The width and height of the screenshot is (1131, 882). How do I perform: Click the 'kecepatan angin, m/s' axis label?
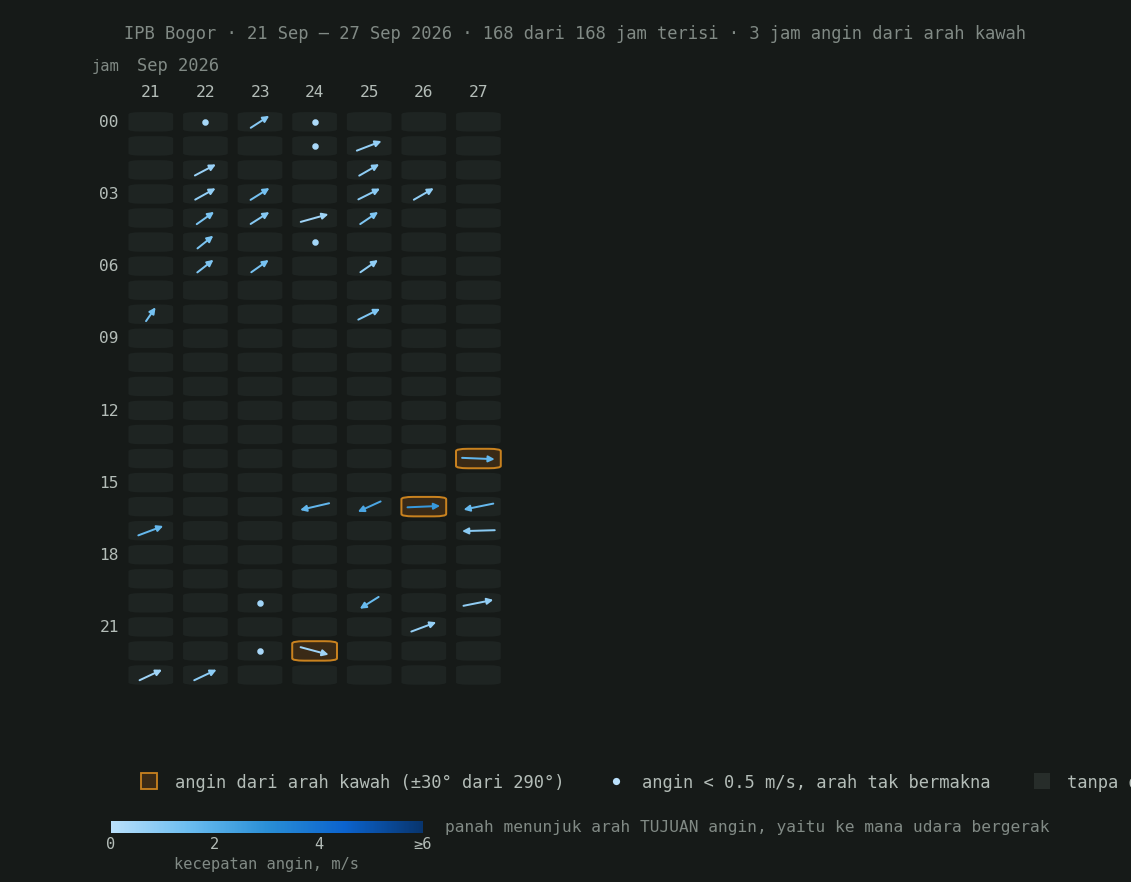click(x=266, y=864)
